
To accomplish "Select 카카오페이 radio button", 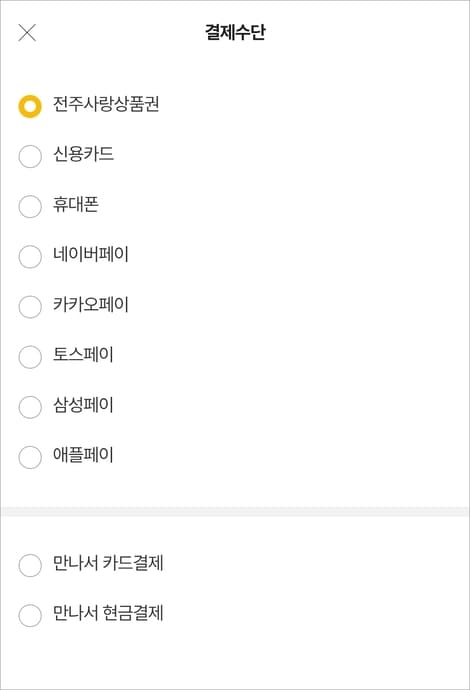I will 30,307.
